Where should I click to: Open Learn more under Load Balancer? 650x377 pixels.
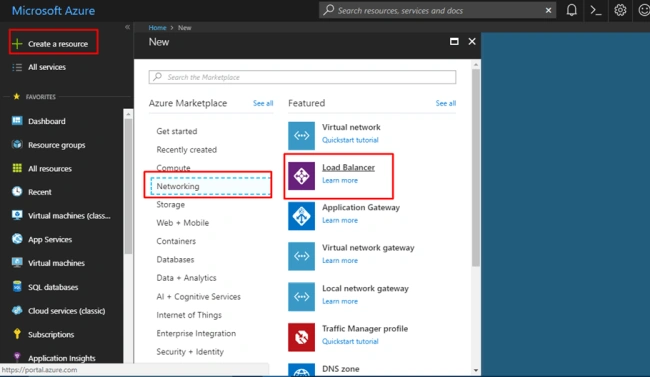(340, 180)
